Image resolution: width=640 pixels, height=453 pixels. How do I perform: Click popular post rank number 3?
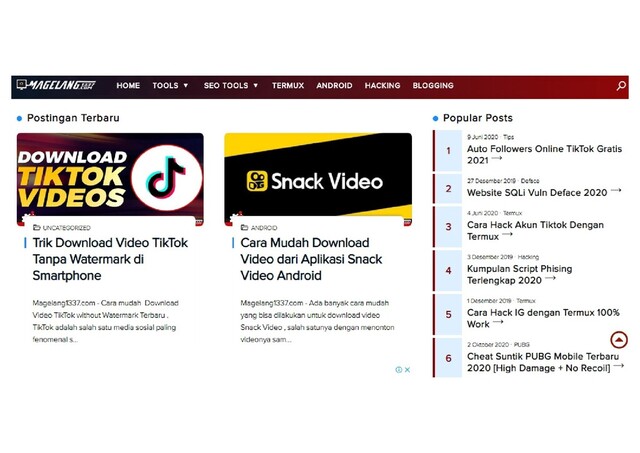pos(448,227)
